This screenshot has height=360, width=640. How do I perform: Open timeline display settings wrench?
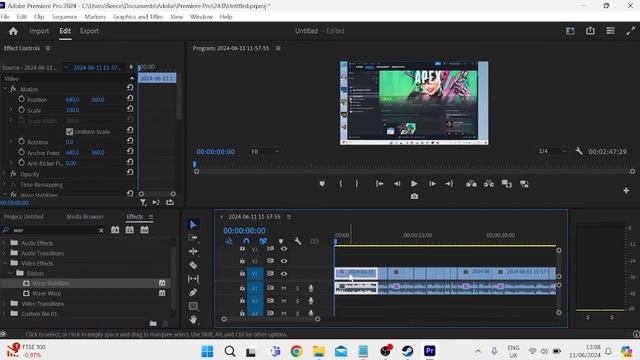pyautogui.click(x=298, y=241)
